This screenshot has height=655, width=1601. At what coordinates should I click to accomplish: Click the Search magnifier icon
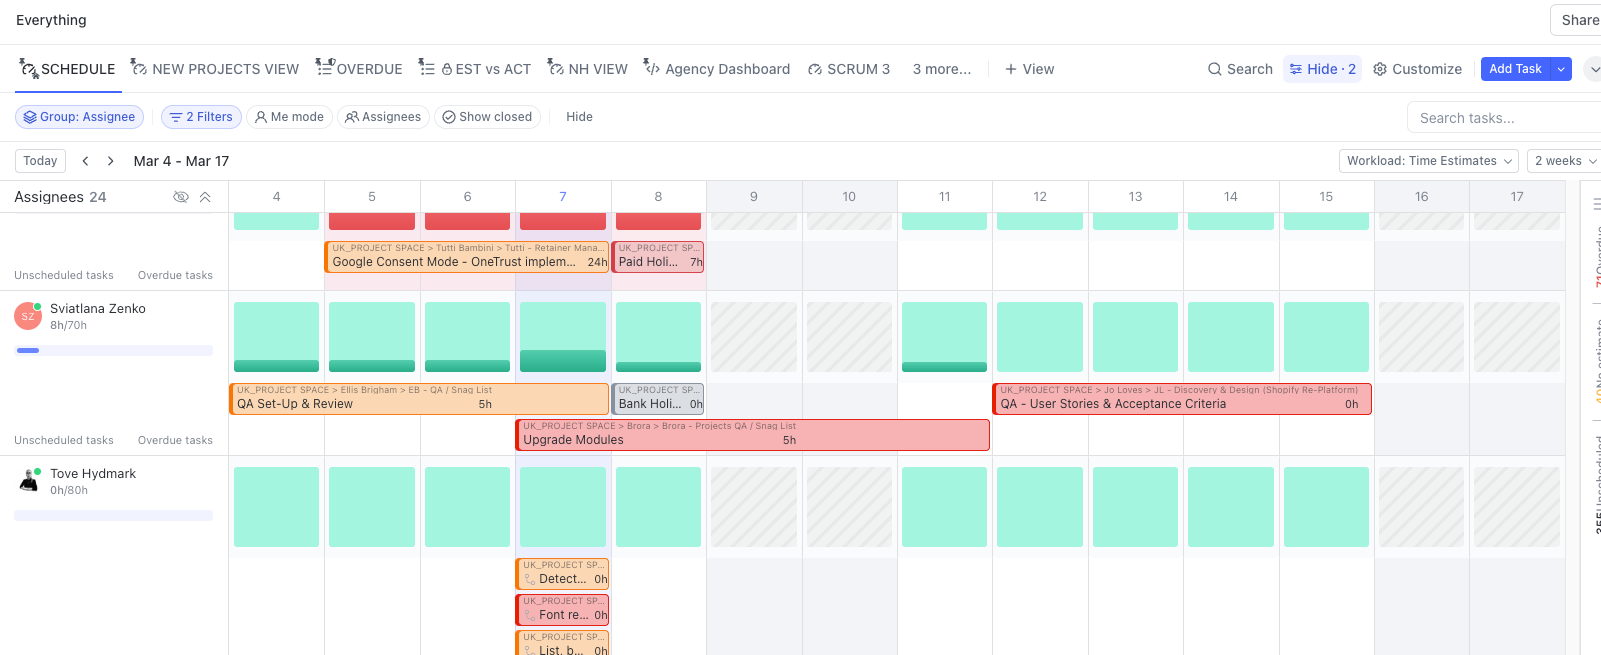1214,69
